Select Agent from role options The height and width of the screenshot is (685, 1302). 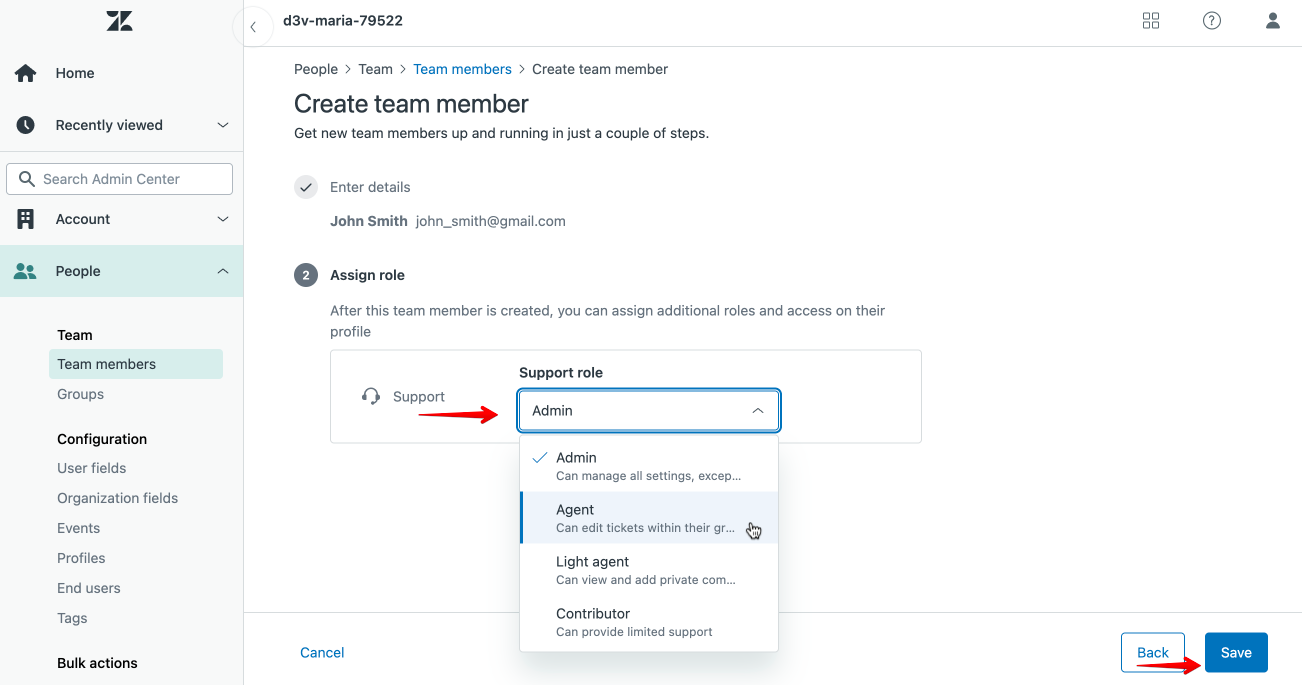tap(648, 518)
